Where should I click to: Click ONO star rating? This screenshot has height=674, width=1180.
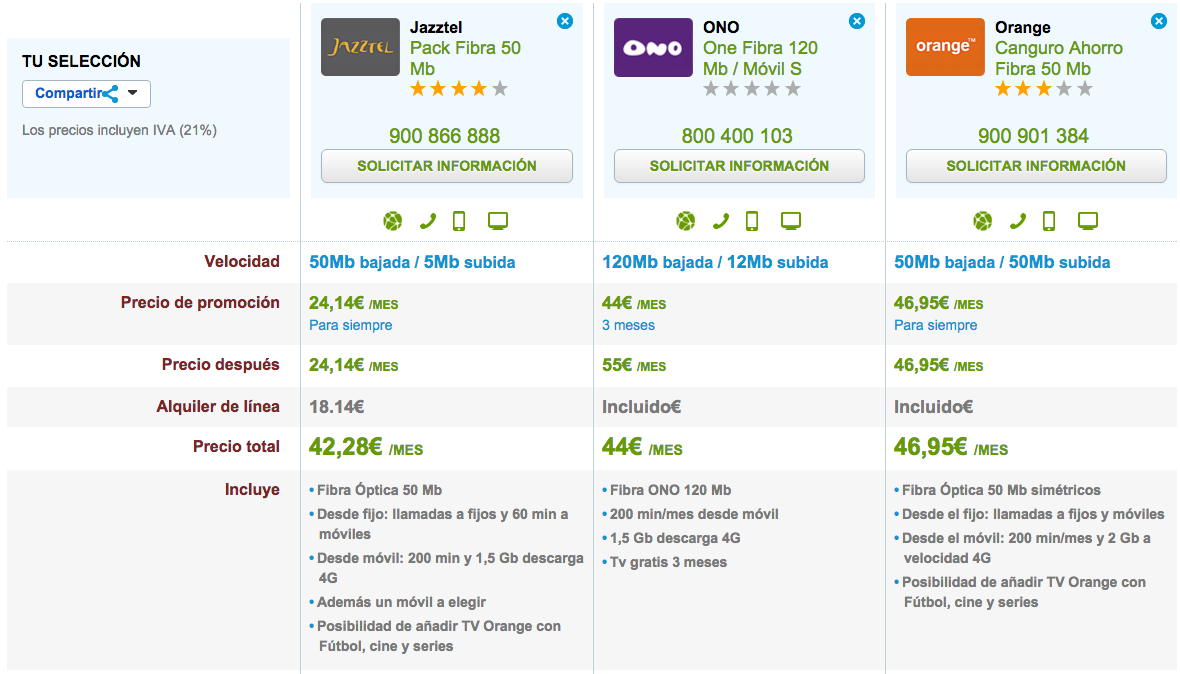752,89
